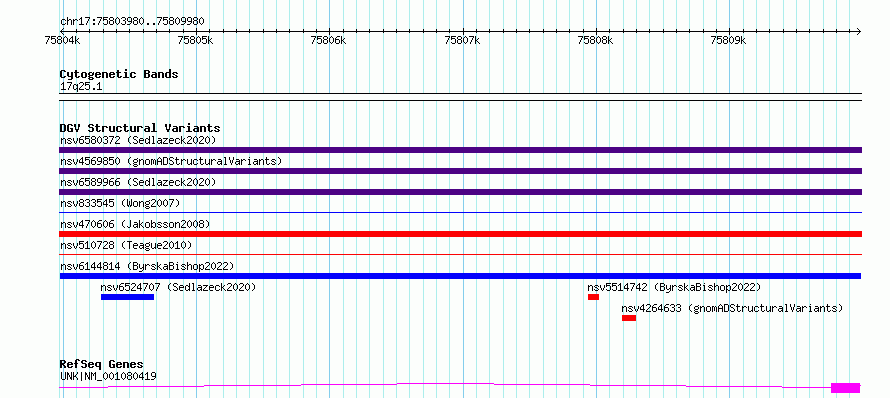Select the small red nsv4264633 bar
This screenshot has height=398, width=890.
tap(629, 318)
